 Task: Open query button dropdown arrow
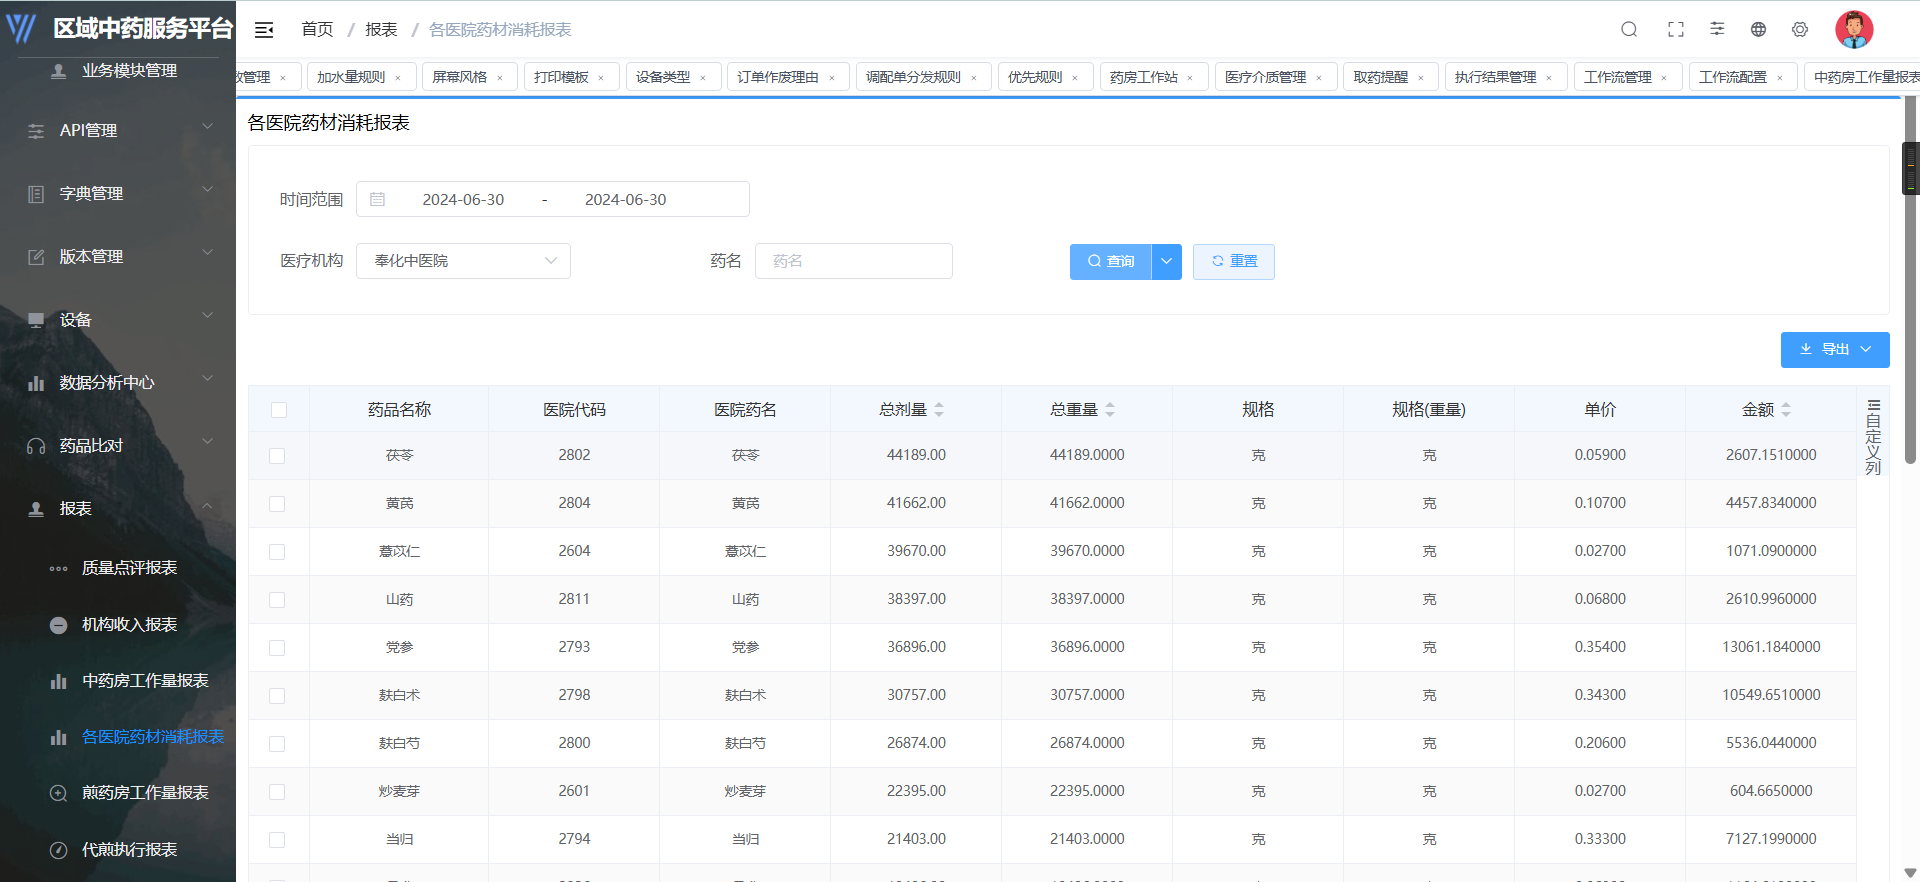1166,262
